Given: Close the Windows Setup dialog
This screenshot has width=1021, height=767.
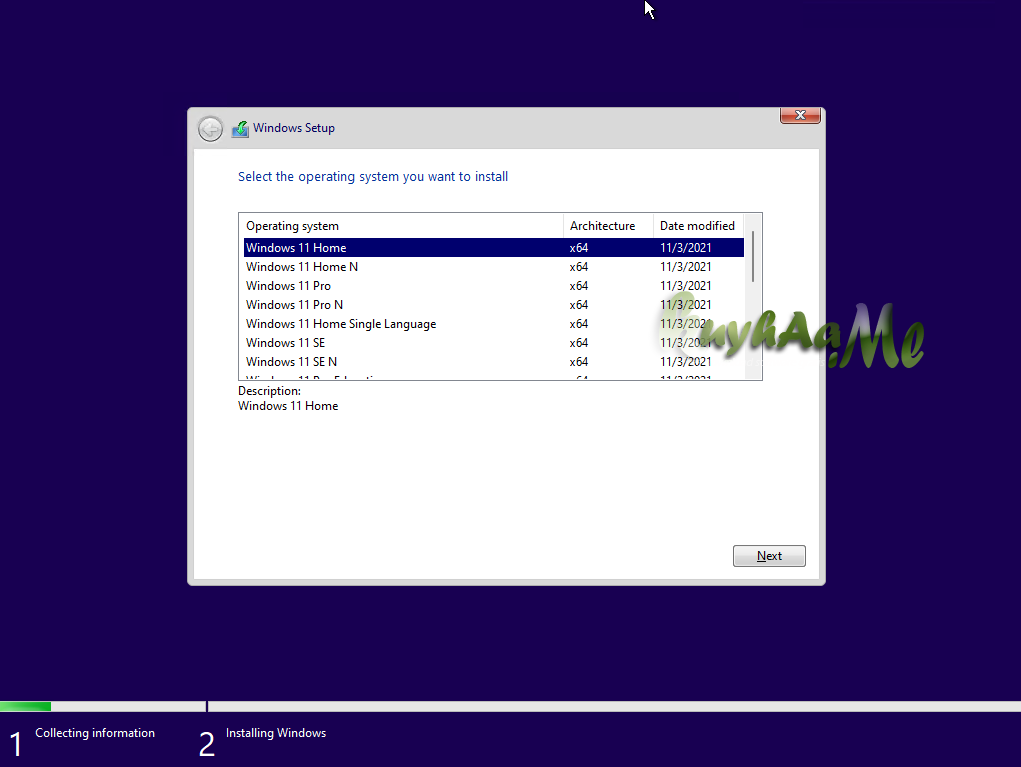Looking at the screenshot, I should tap(800, 115).
